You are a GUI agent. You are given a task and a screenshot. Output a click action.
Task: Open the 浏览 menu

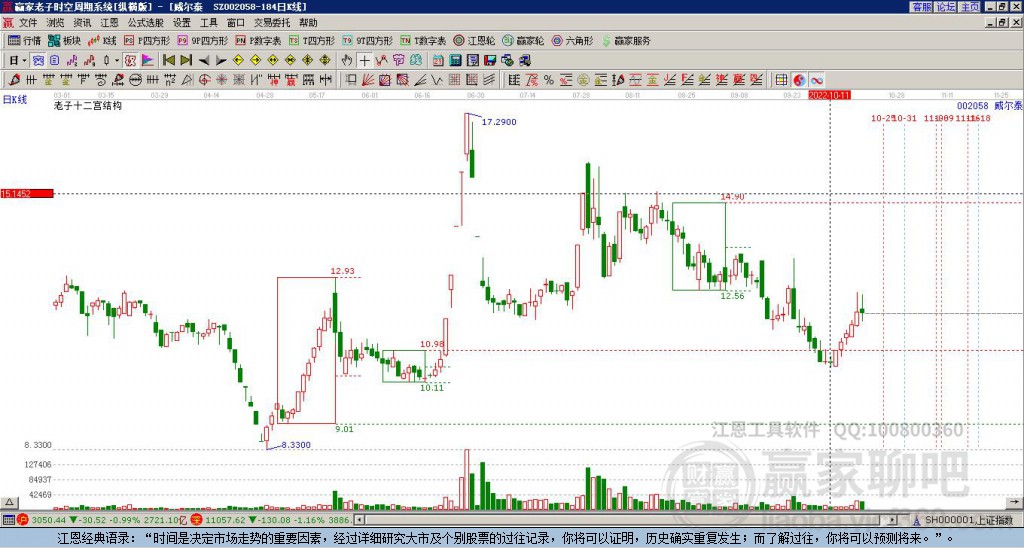[55, 23]
